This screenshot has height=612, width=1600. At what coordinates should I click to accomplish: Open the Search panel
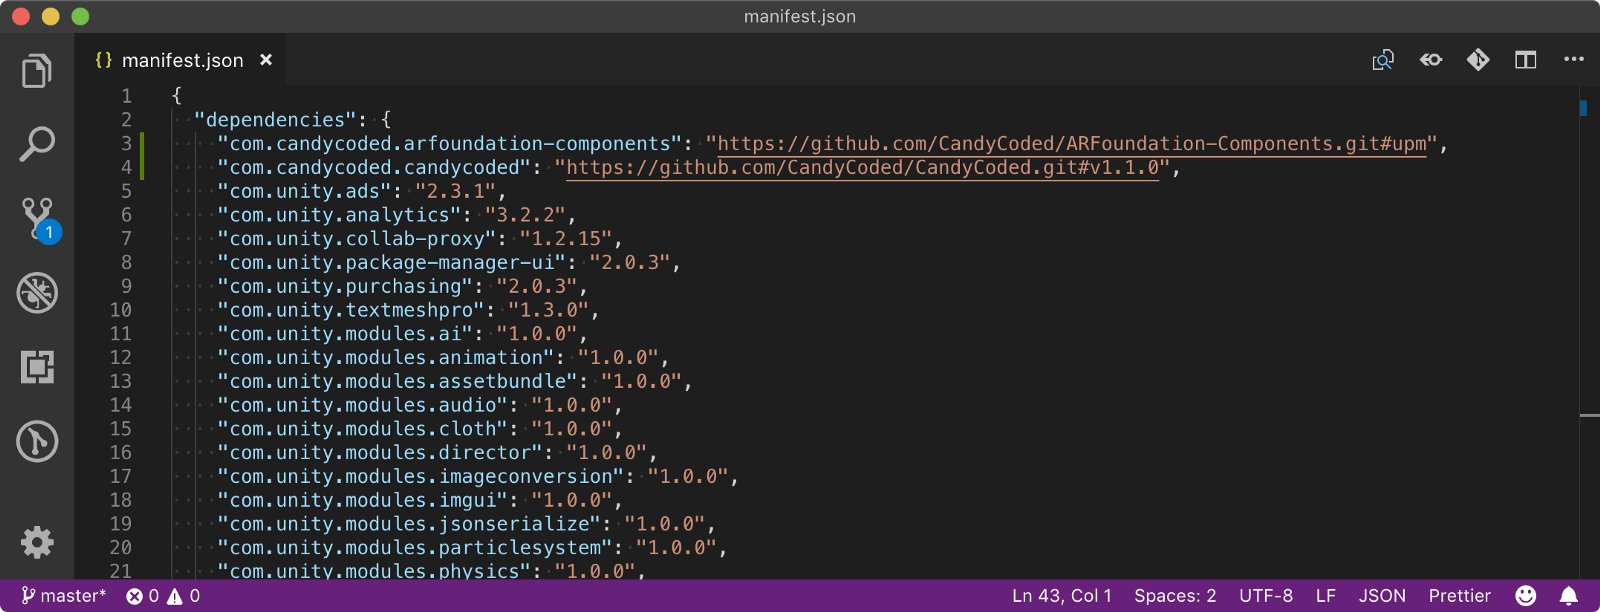(x=37, y=144)
